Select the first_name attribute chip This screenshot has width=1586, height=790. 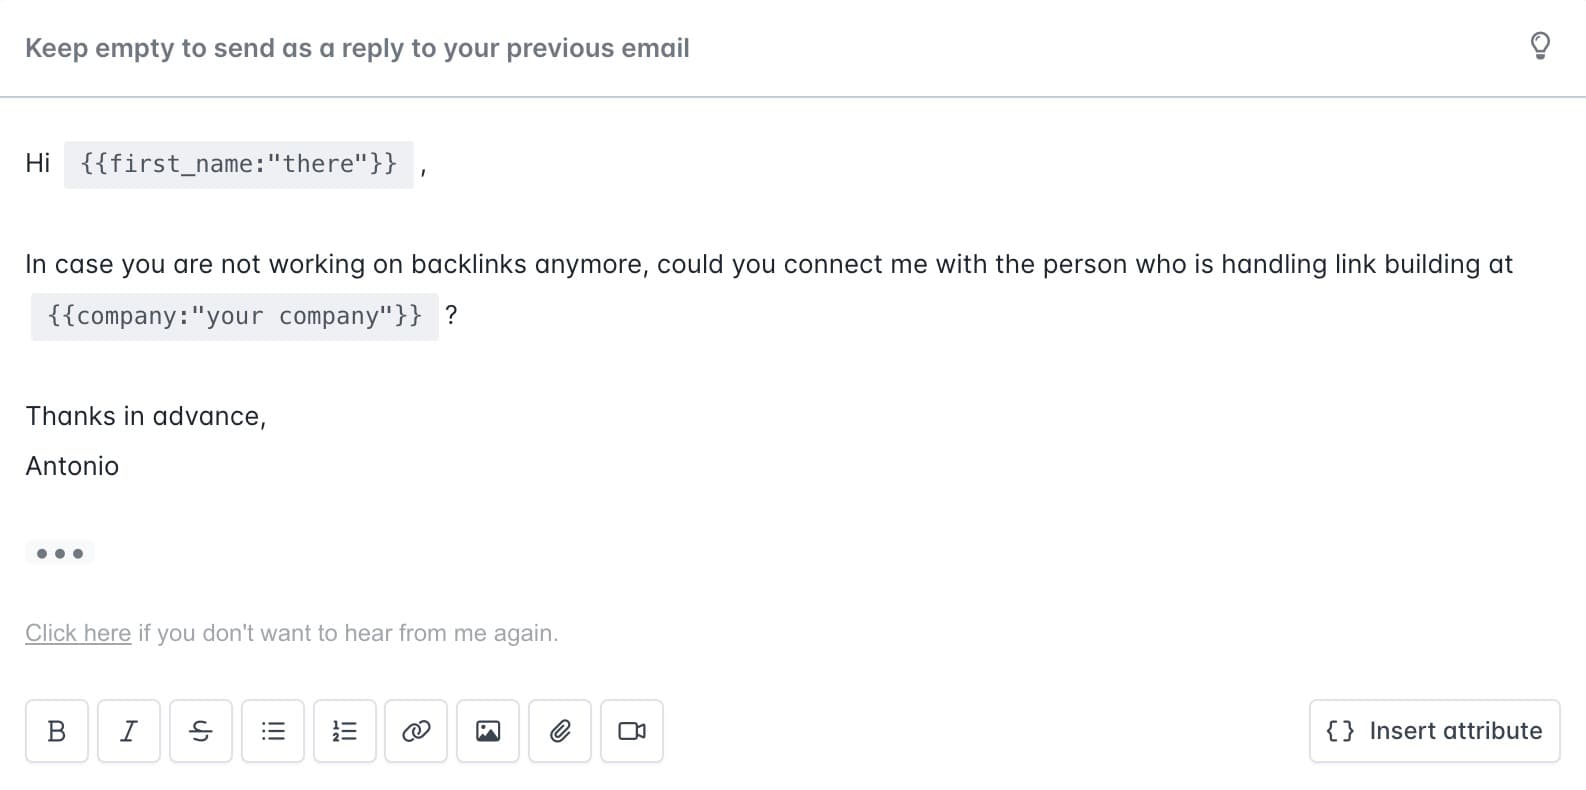[239, 164]
